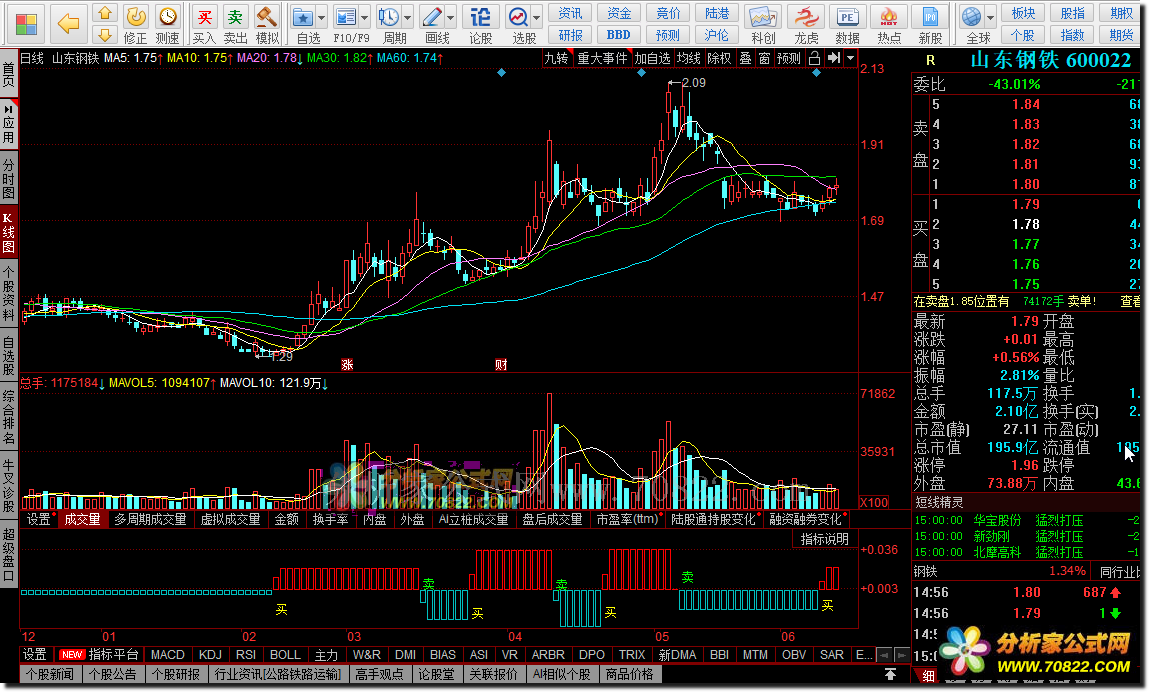Image resolution: width=1150 pixels, height=692 pixels.
Task: Click the 买入 buy icon
Action: click(204, 23)
